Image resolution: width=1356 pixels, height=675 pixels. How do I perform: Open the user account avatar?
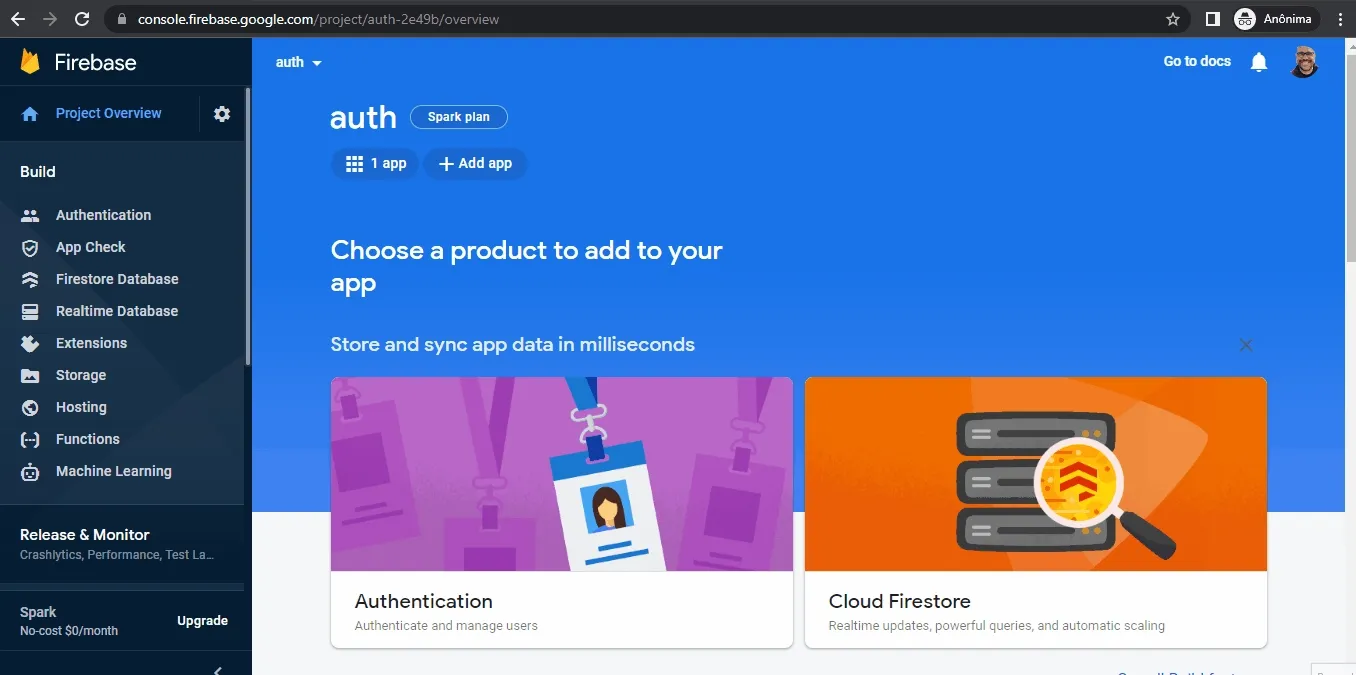pos(1303,62)
